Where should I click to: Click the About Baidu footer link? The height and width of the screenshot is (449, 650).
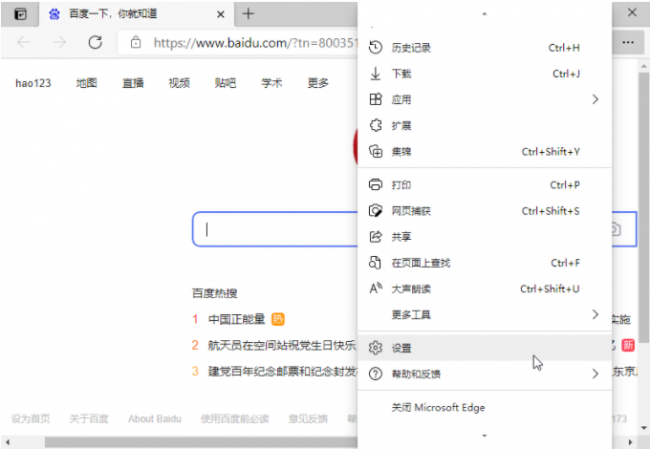155,419
